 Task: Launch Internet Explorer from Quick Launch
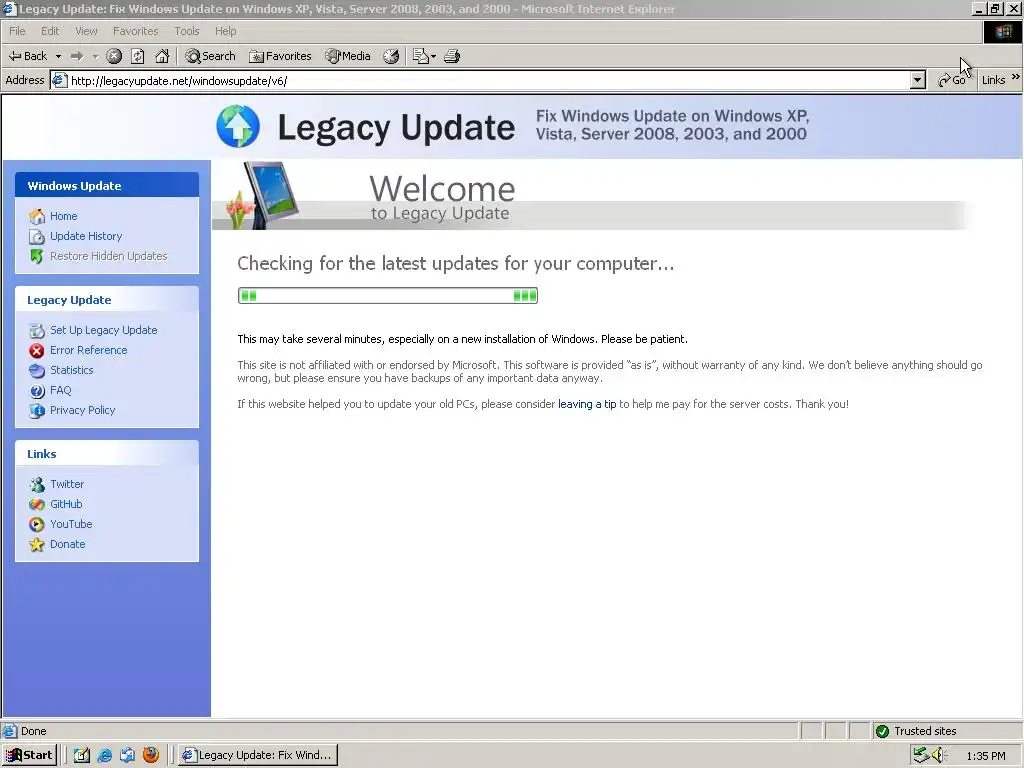point(104,755)
